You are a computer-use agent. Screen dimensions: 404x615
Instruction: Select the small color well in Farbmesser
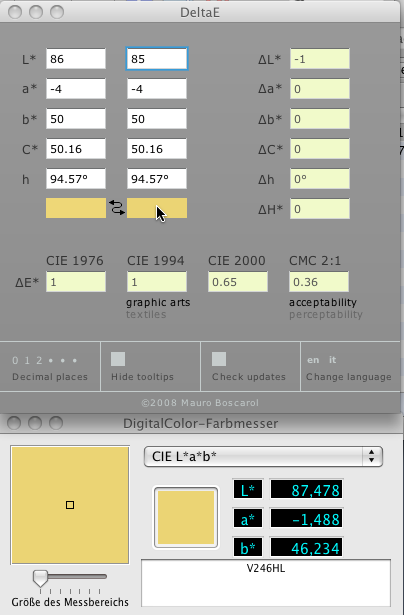[186, 517]
